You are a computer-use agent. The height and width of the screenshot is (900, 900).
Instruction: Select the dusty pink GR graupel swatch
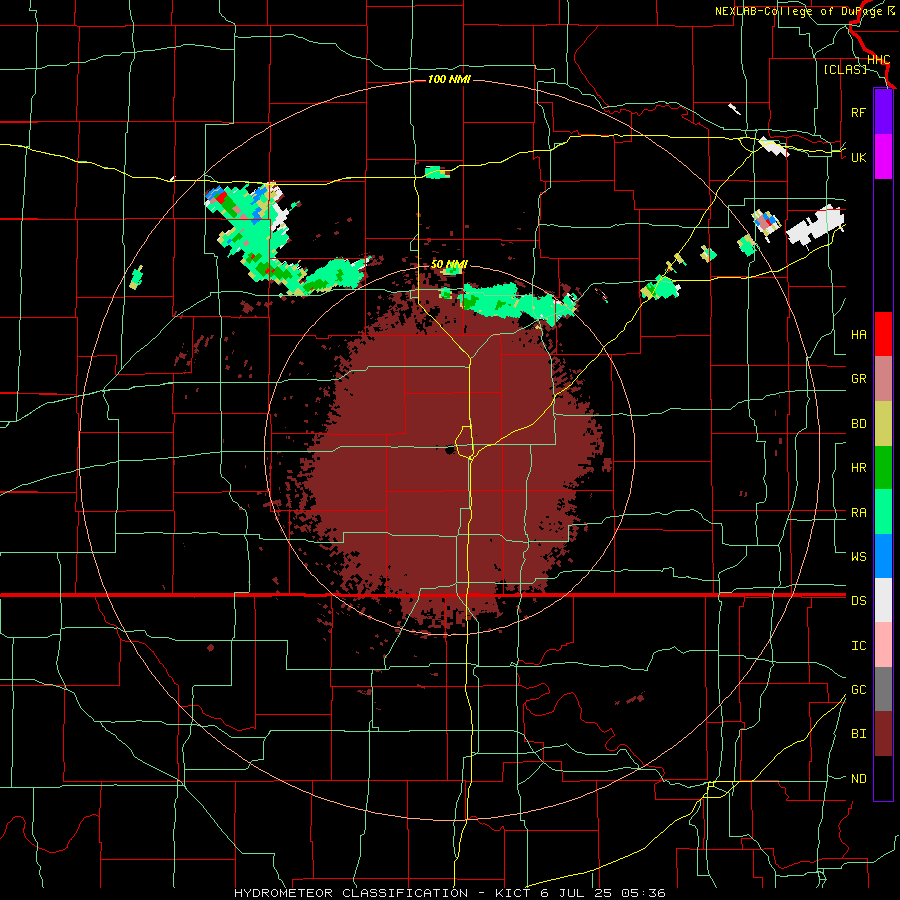pyautogui.click(x=883, y=379)
